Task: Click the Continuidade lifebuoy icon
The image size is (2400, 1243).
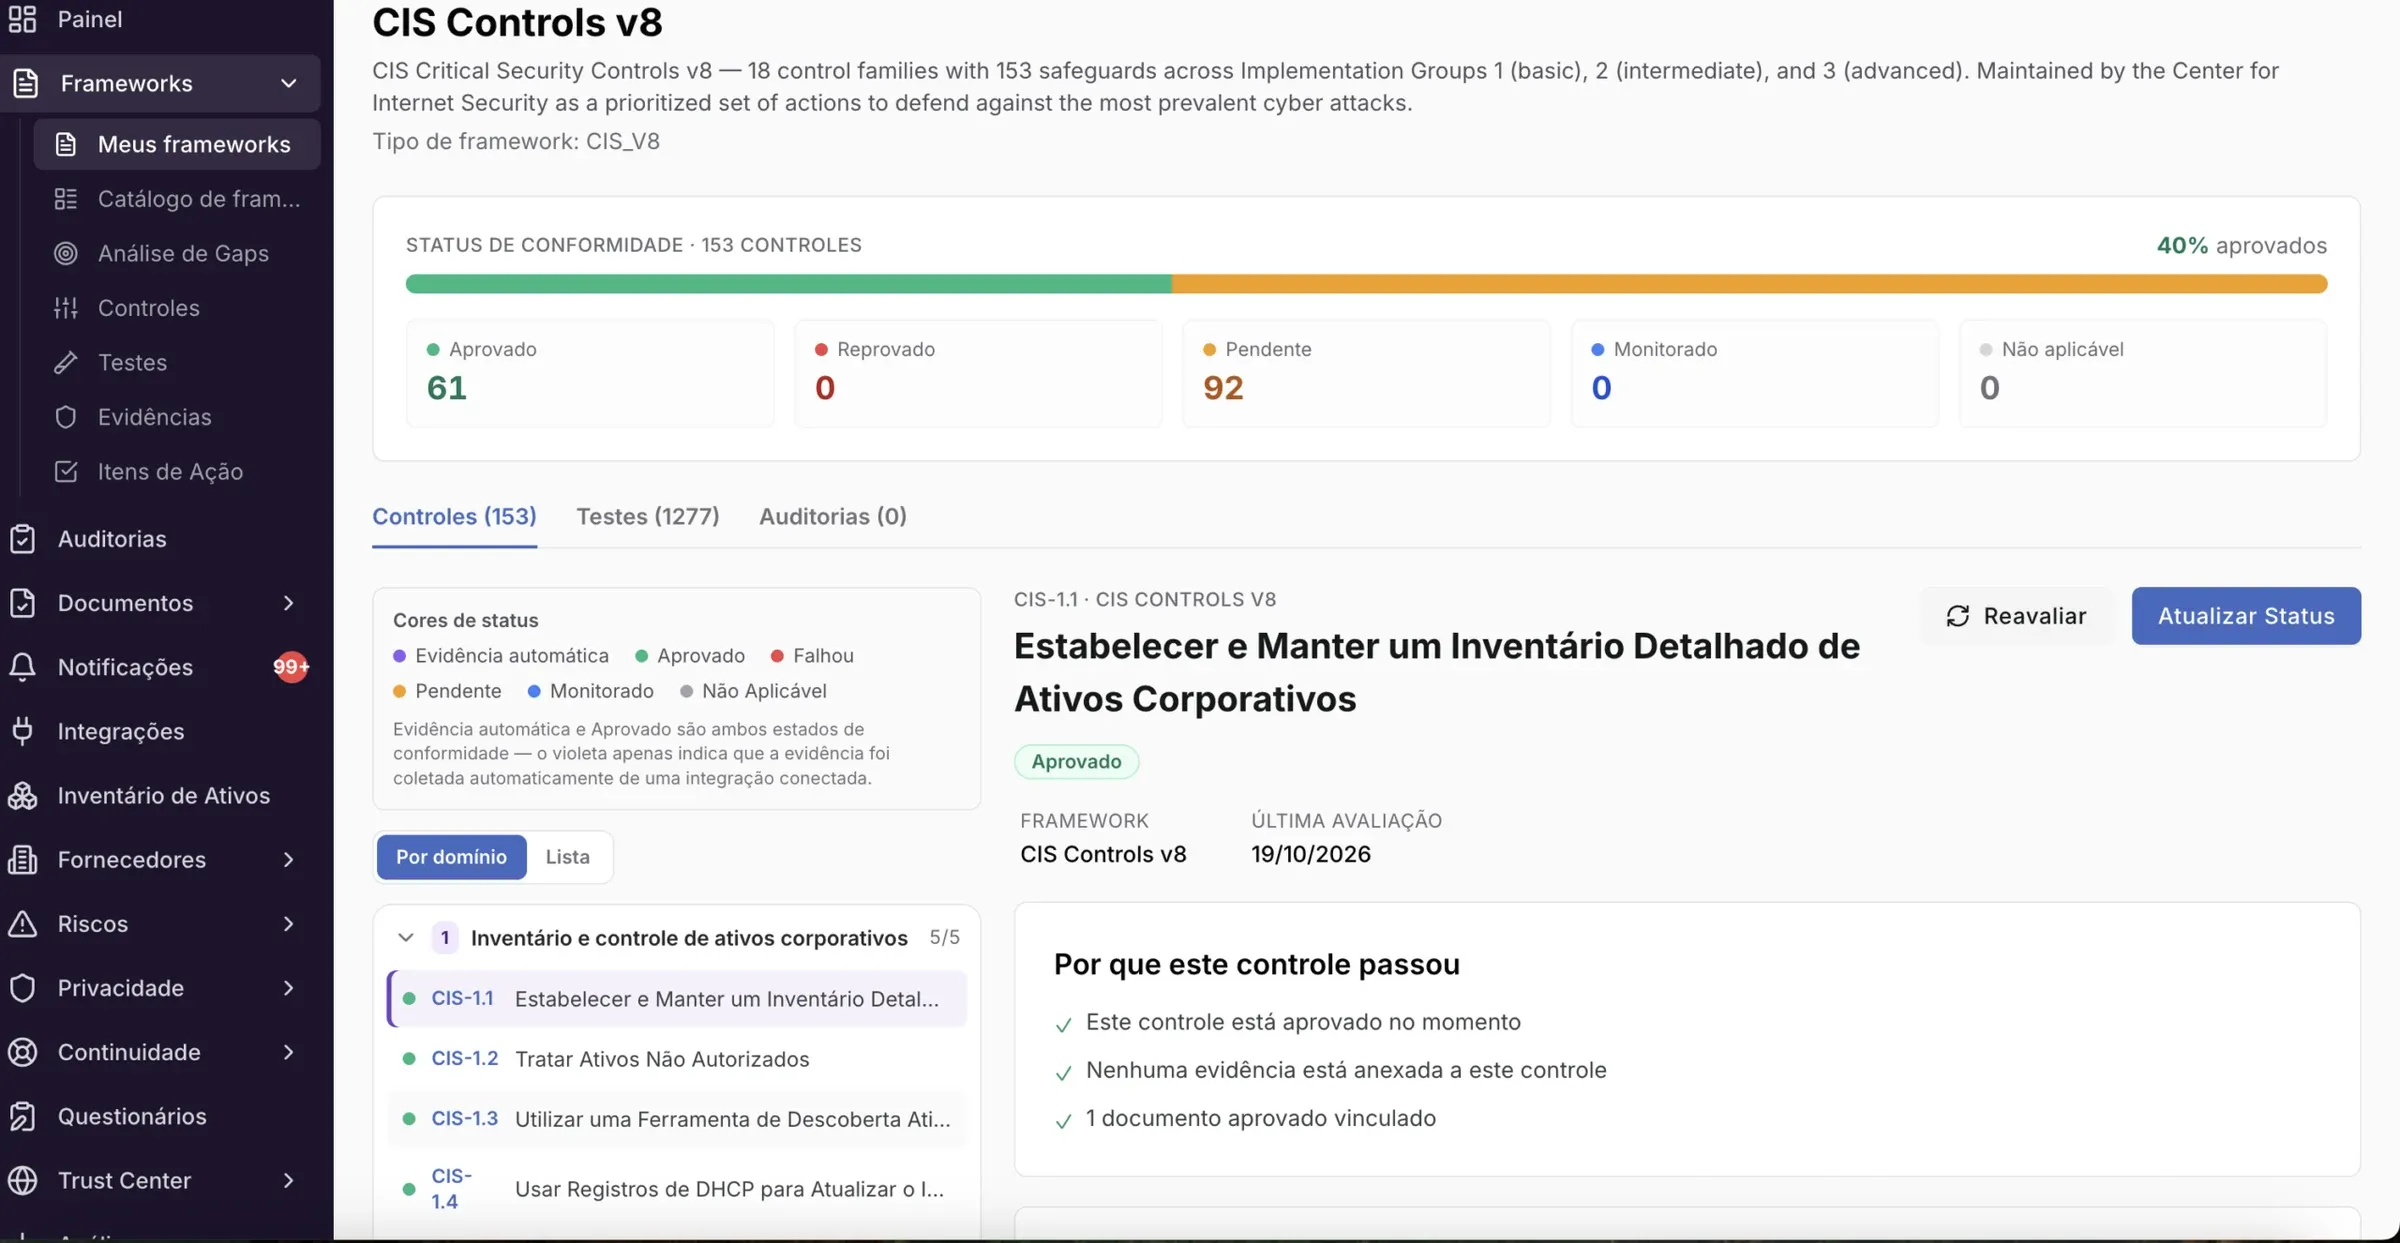Action: tap(22, 1052)
